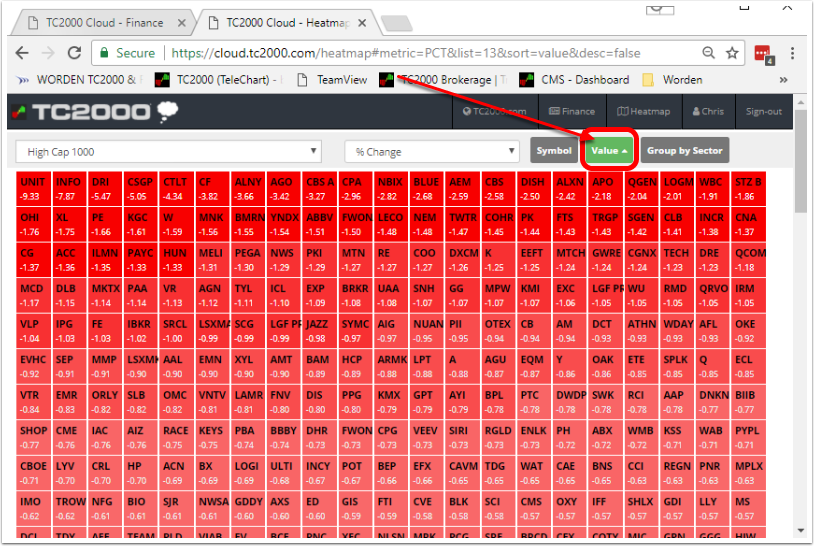Click the BRKR -1.08 cell
The width and height of the screenshot is (814, 546).
coord(356,295)
